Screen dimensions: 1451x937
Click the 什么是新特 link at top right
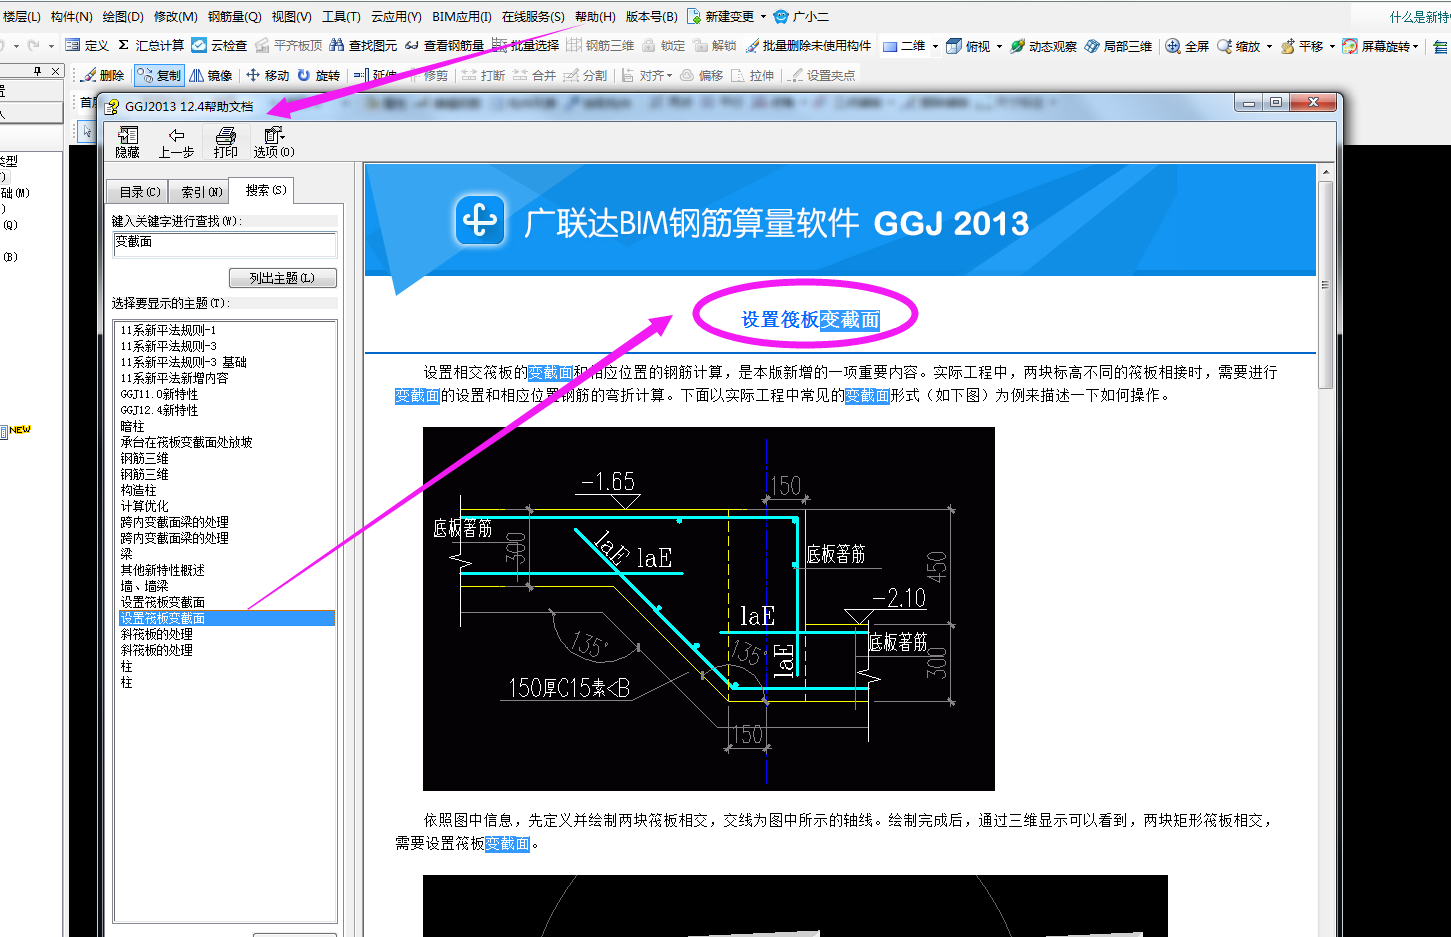[1419, 17]
